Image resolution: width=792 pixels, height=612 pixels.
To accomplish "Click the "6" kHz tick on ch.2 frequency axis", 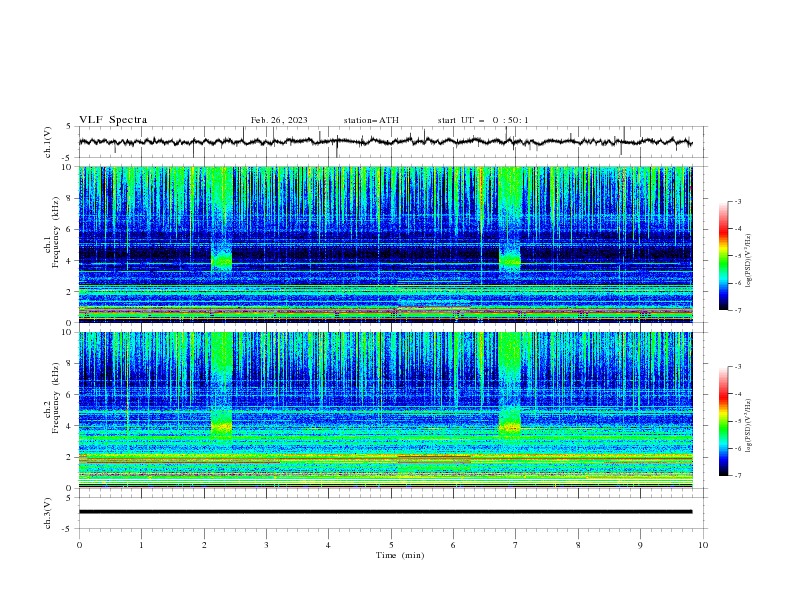I will [x=70, y=395].
